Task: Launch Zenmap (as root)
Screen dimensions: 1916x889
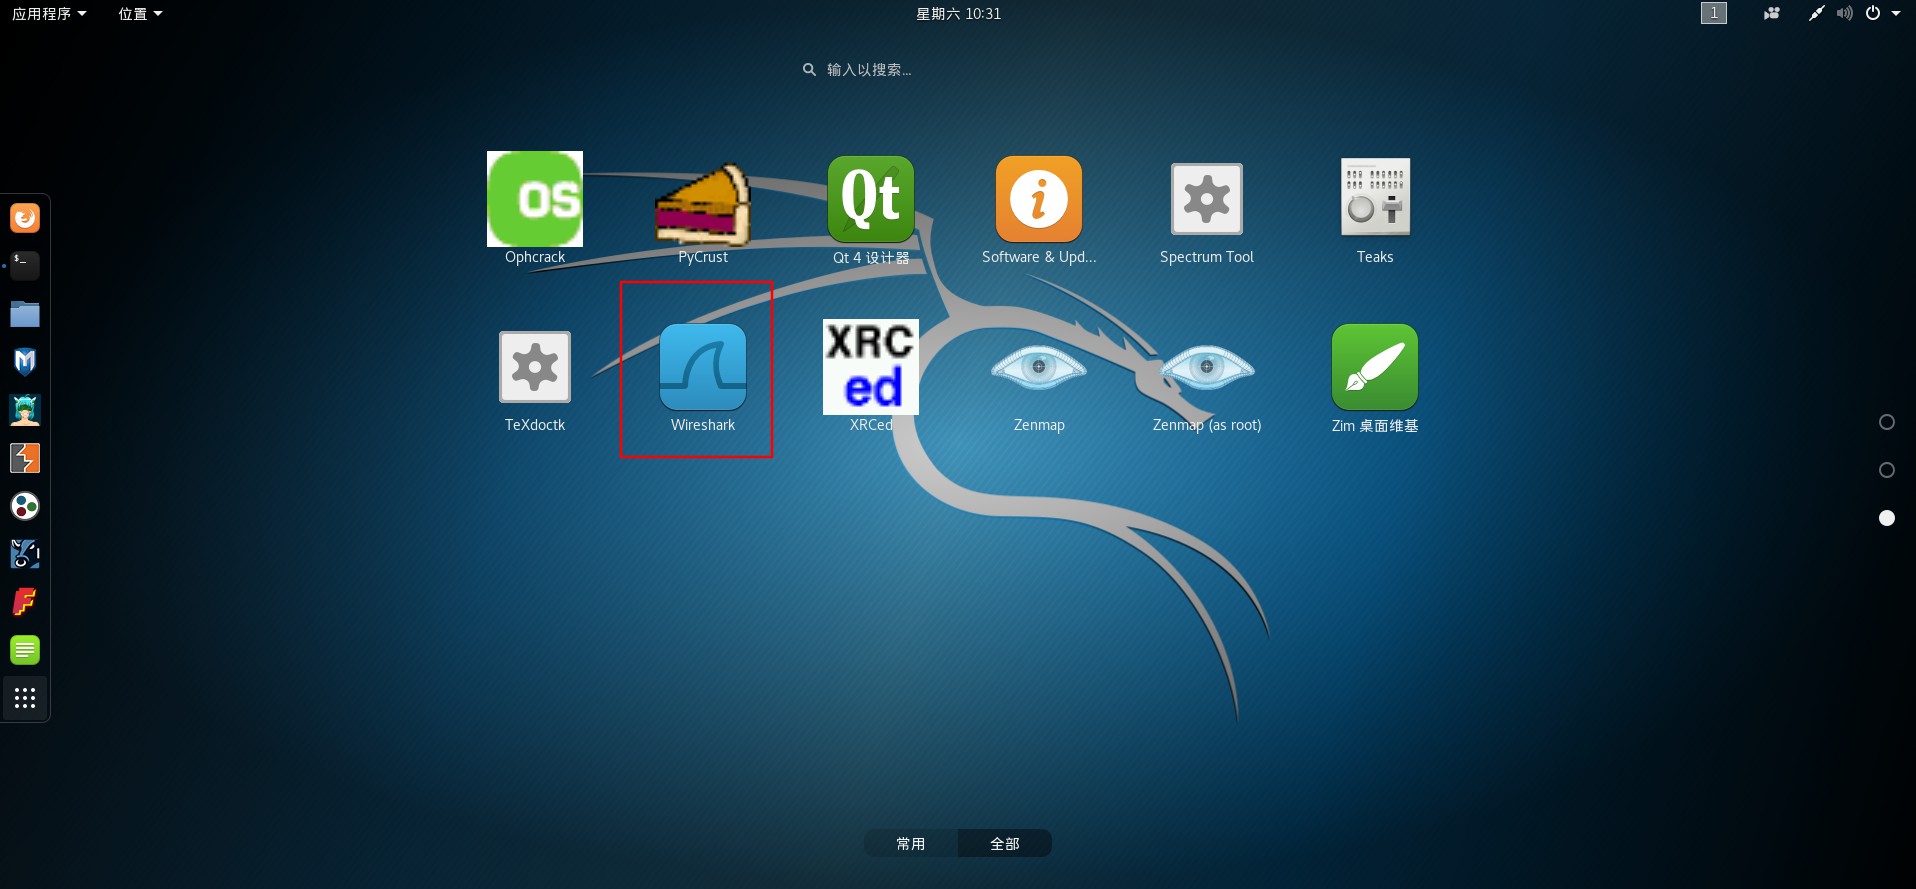Action: [x=1207, y=367]
